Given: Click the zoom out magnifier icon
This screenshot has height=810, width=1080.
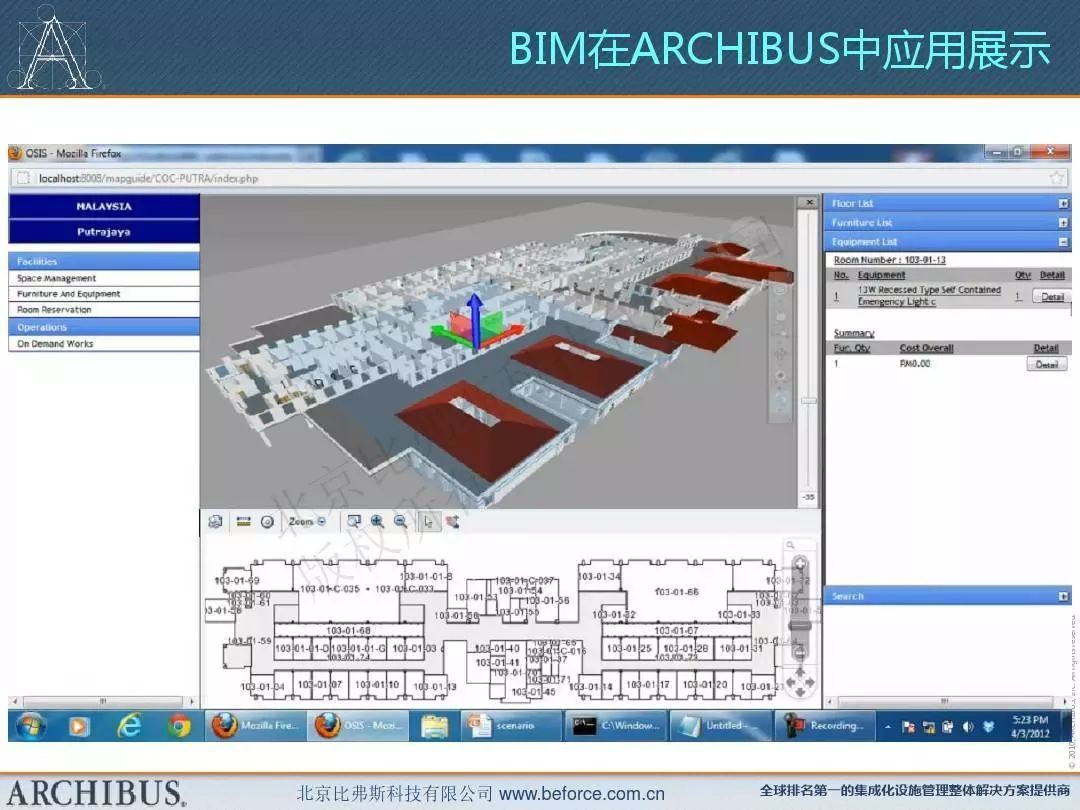Looking at the screenshot, I should (x=400, y=521).
